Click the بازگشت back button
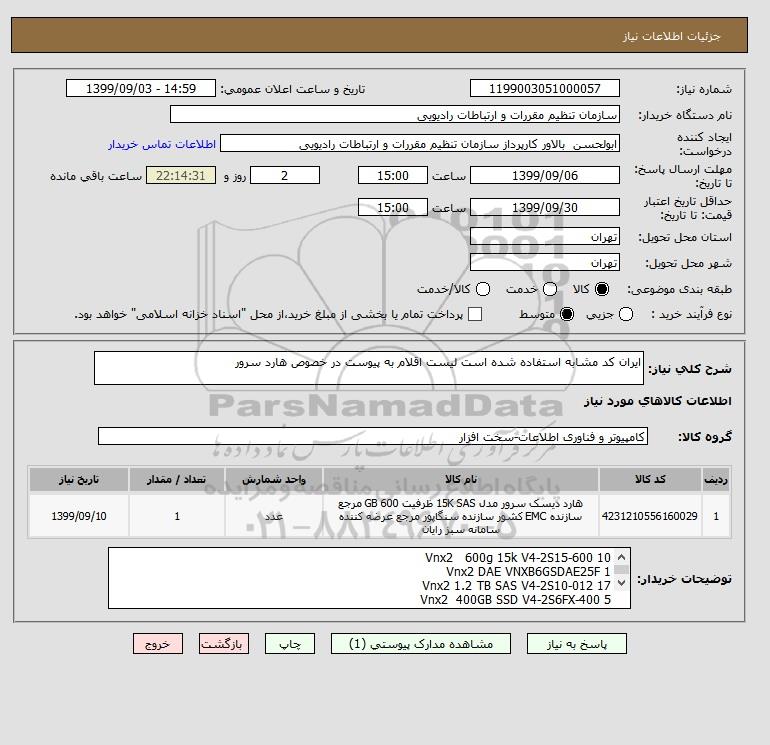 (224, 644)
